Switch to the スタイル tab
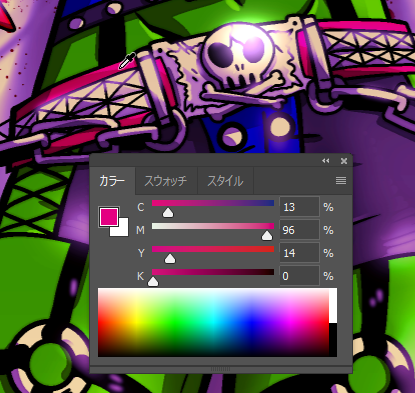Image resolution: width=415 pixels, height=393 pixels. pyautogui.click(x=225, y=181)
